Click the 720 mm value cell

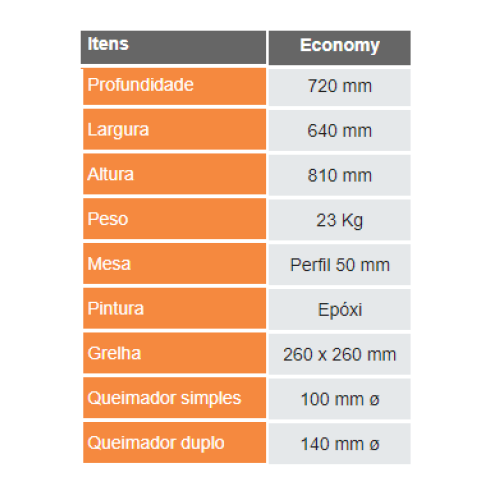point(340,87)
